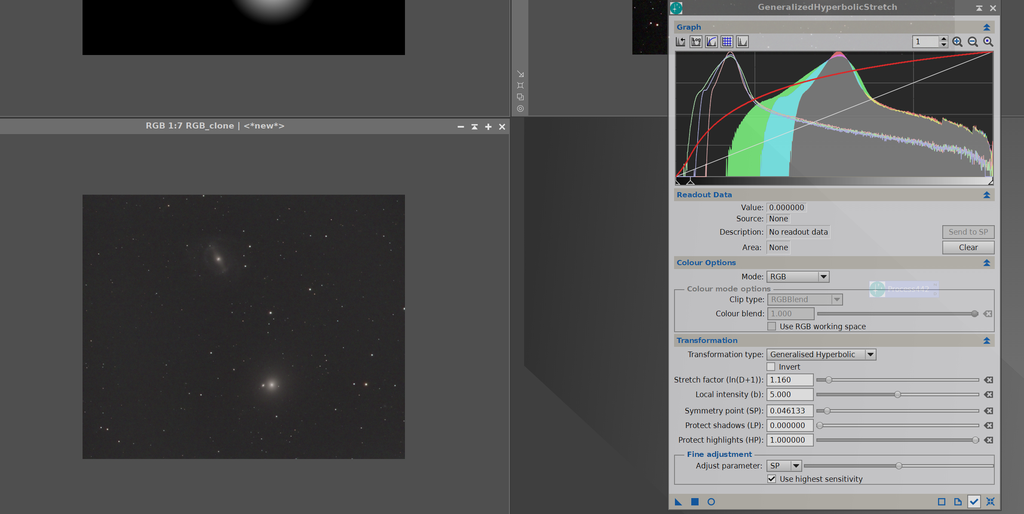Click the Send to SP button
1024x514 pixels.
[968, 232]
